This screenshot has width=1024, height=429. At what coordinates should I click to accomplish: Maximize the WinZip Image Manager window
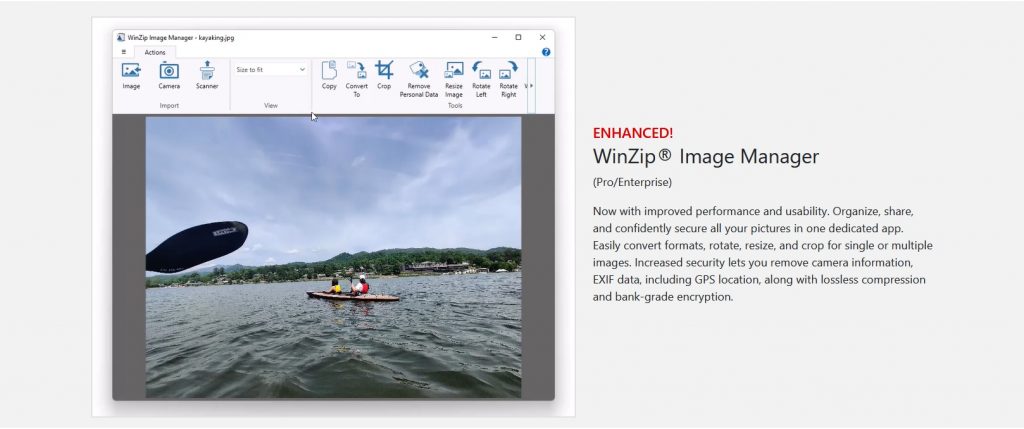tap(518, 37)
